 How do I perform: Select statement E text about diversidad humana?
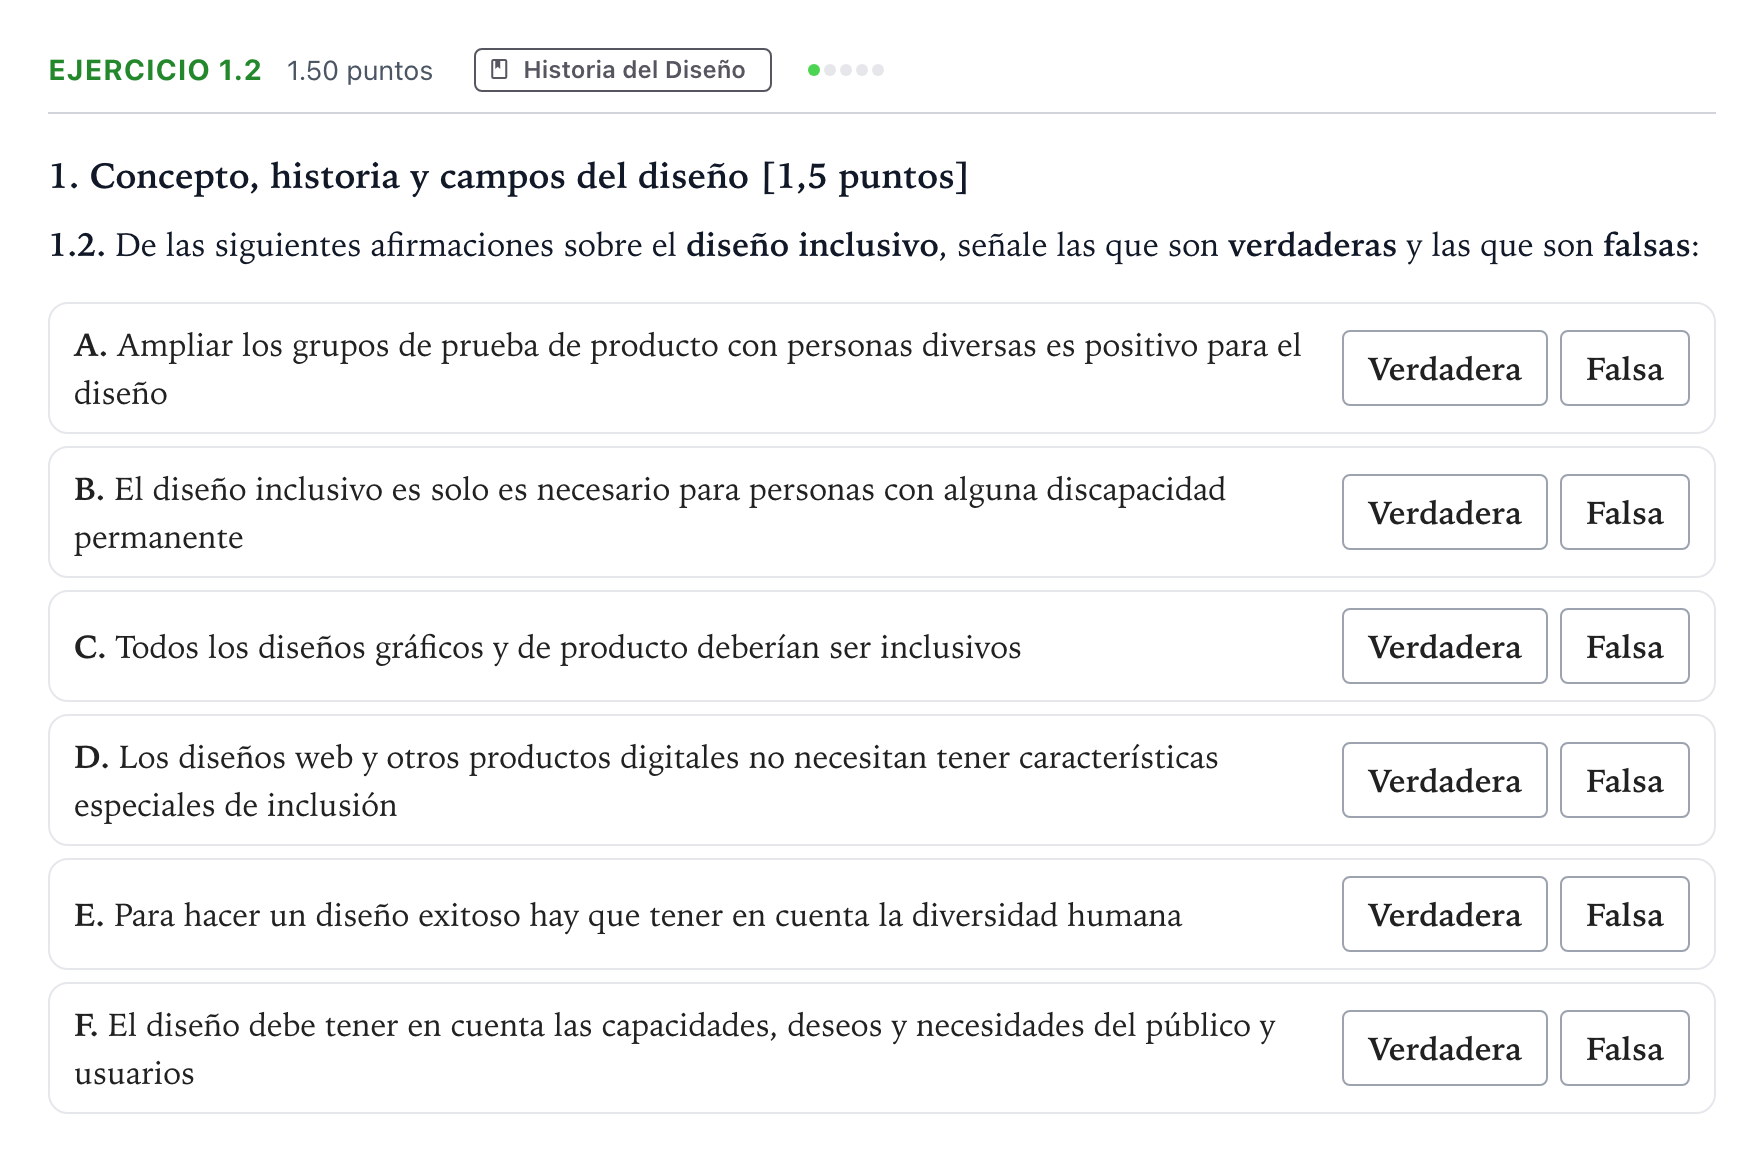click(x=627, y=915)
